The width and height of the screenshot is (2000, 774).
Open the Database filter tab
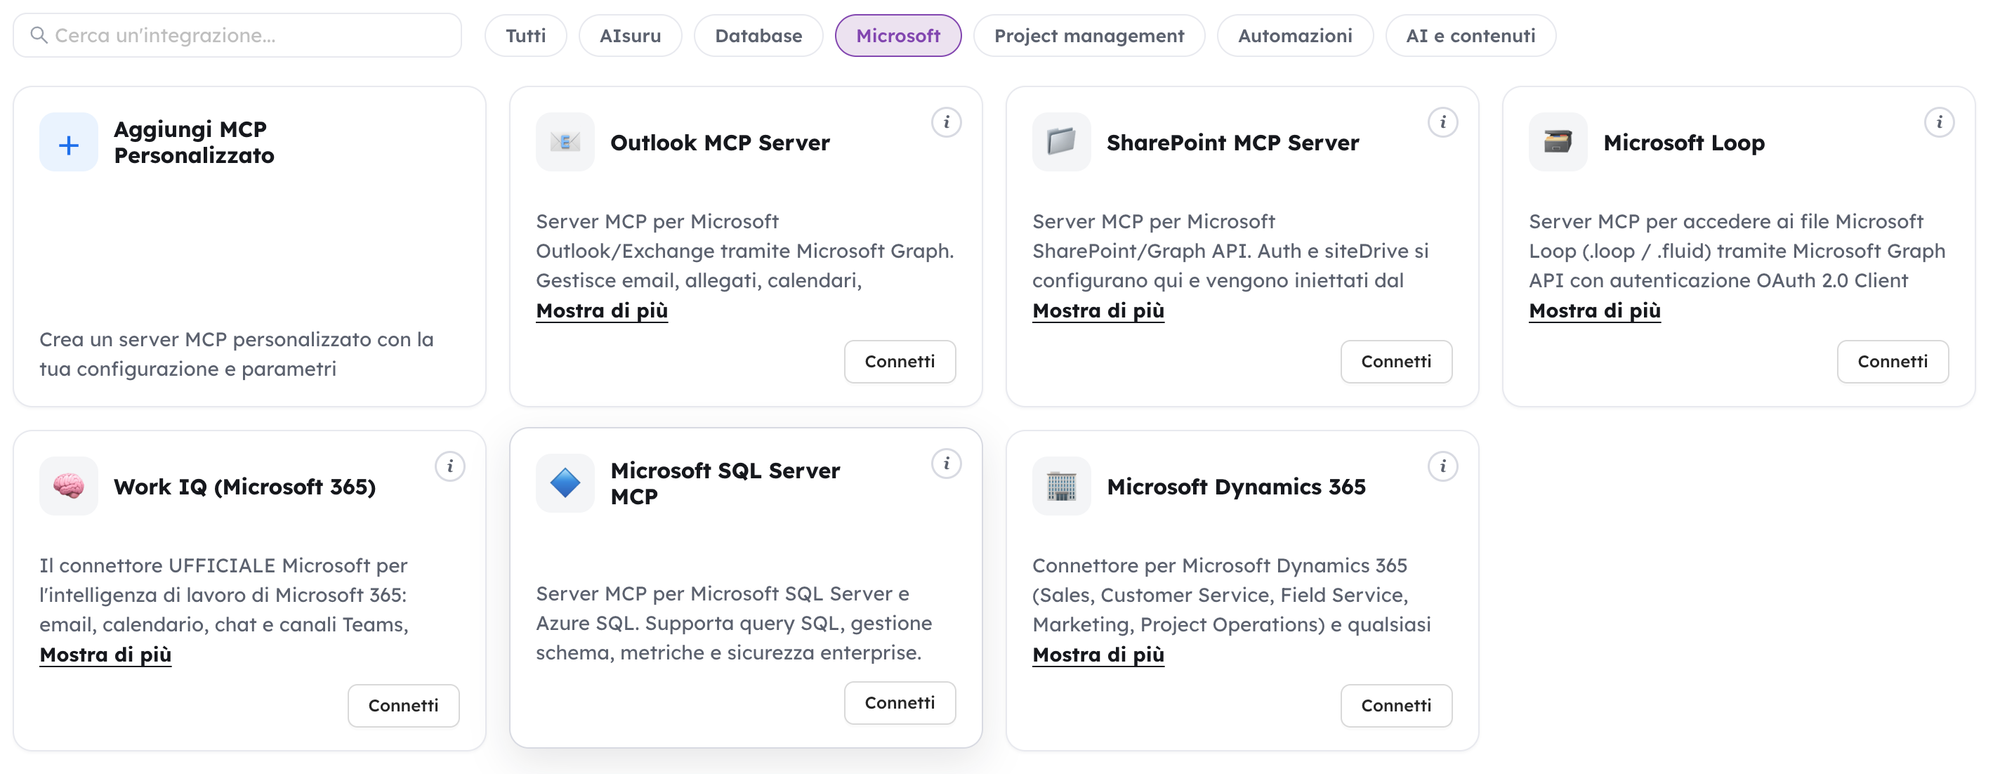pos(758,36)
